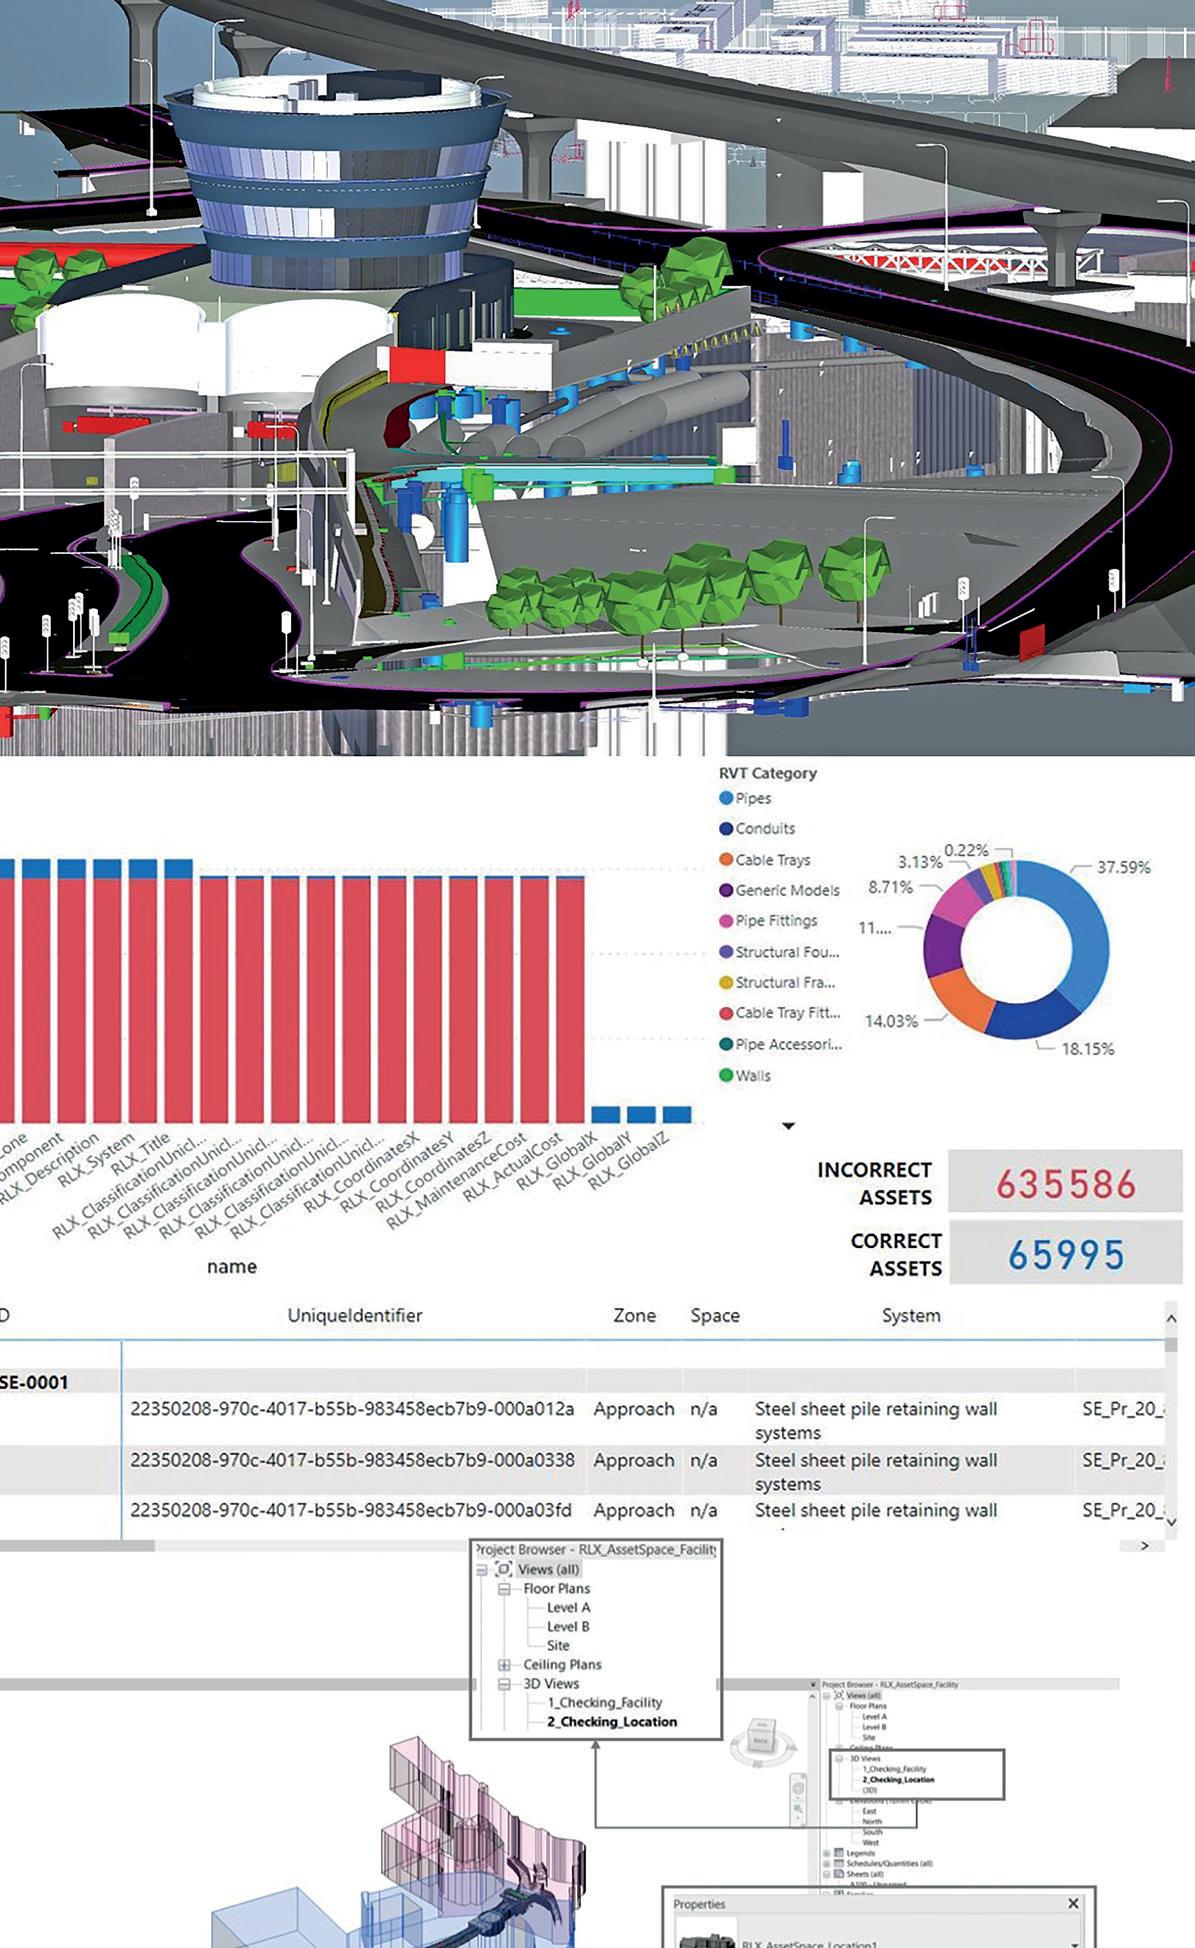Click the Cable Trays legend color swatch

[x=726, y=859]
